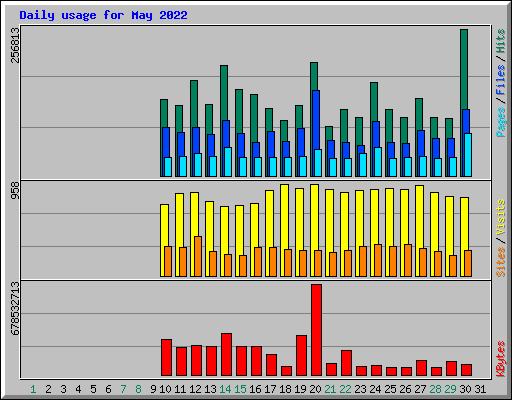Click the blue Files legend label

click(x=501, y=80)
